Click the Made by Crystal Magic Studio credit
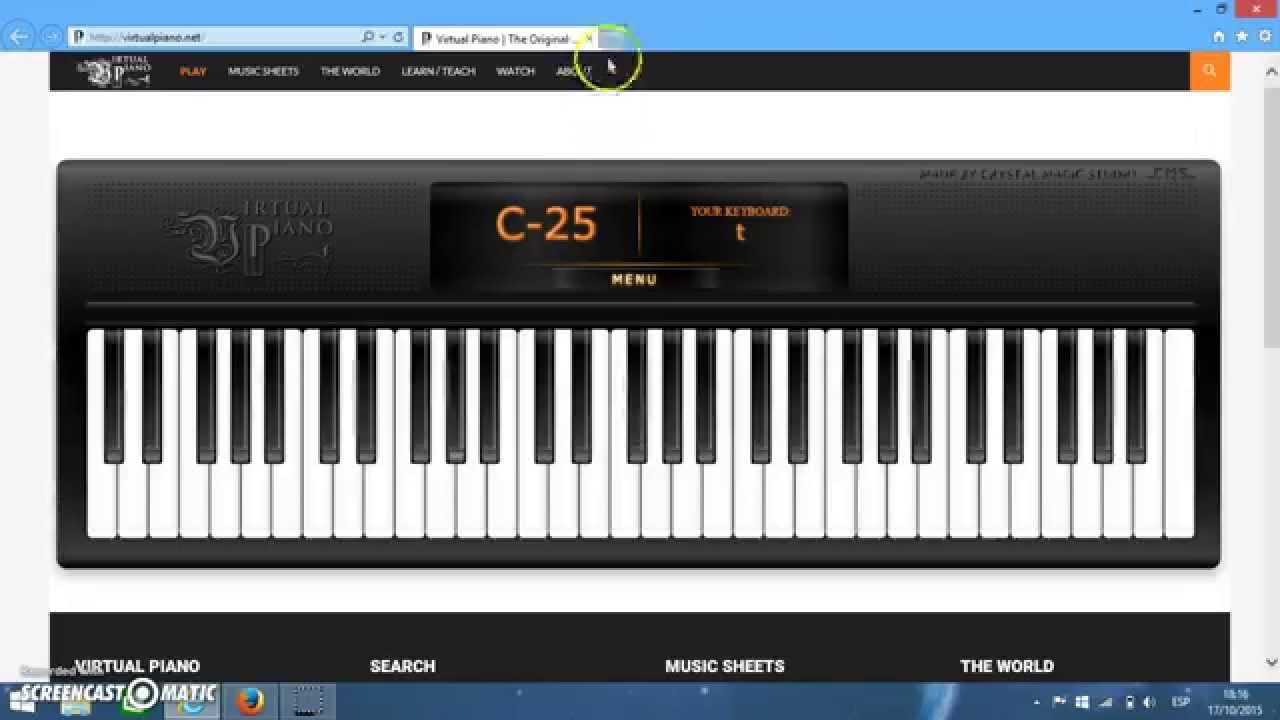 point(1056,174)
